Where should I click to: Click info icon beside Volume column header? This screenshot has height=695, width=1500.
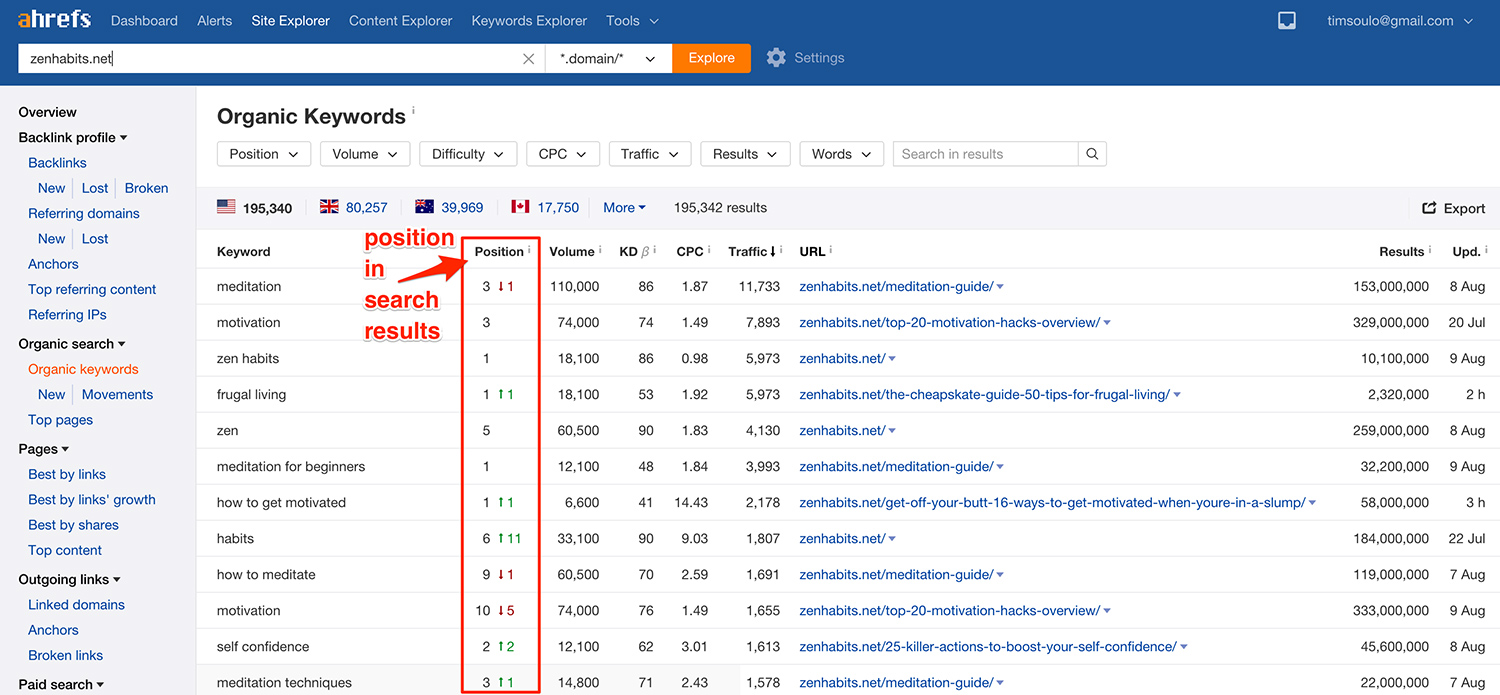[600, 250]
